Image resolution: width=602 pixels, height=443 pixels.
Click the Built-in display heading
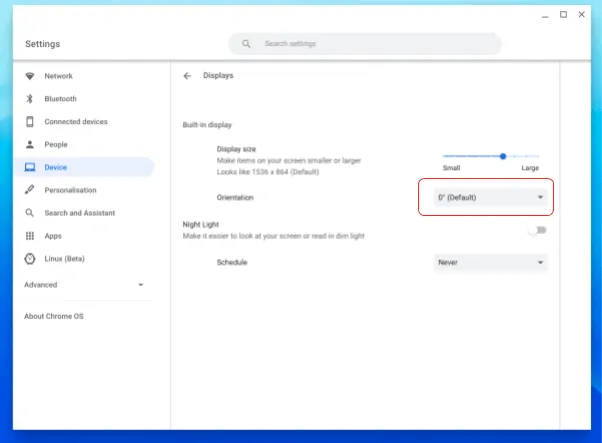tap(207, 125)
